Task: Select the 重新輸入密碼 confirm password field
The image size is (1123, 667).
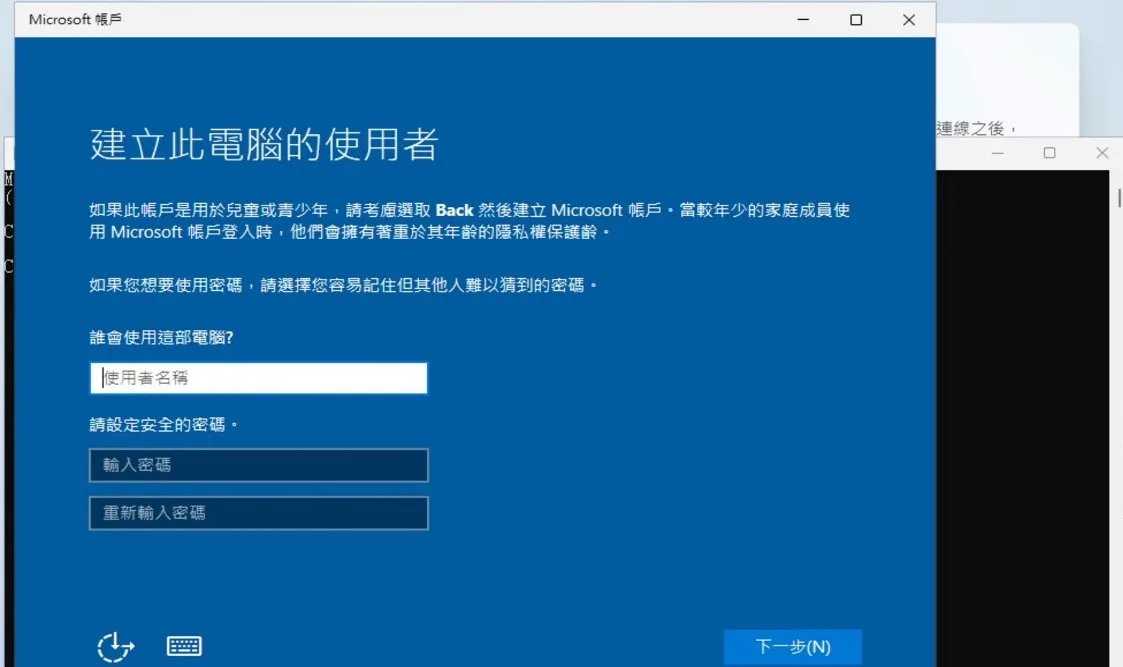Action: click(258, 513)
